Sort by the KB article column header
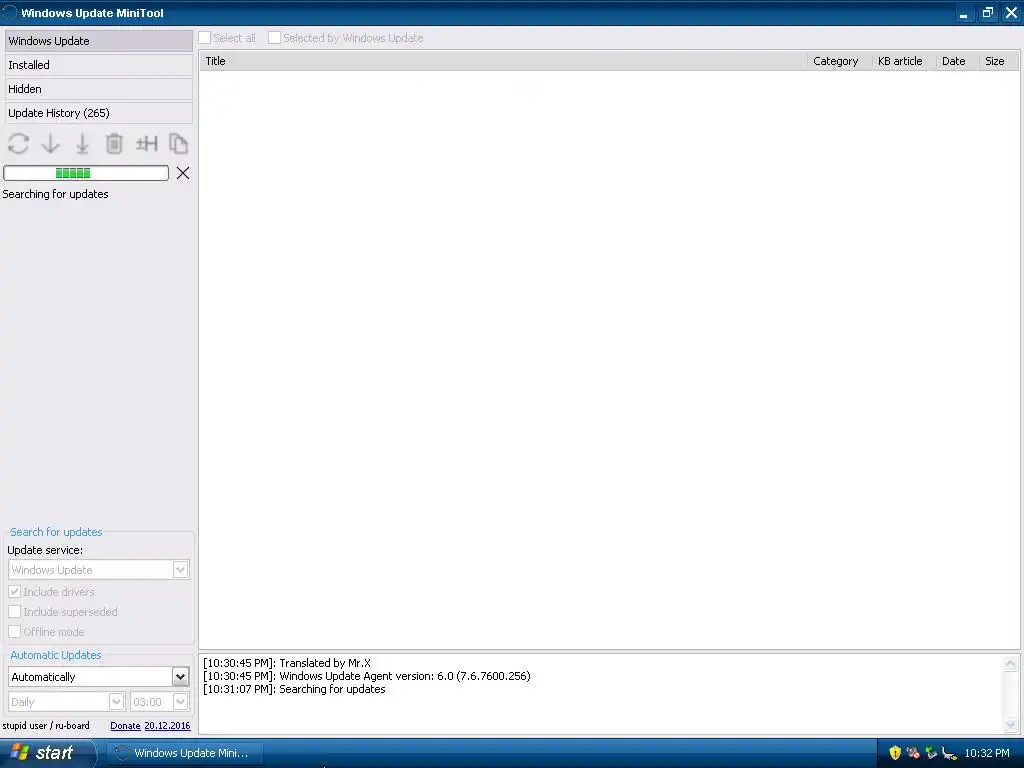Screen dimensions: 1024x768 903,61
